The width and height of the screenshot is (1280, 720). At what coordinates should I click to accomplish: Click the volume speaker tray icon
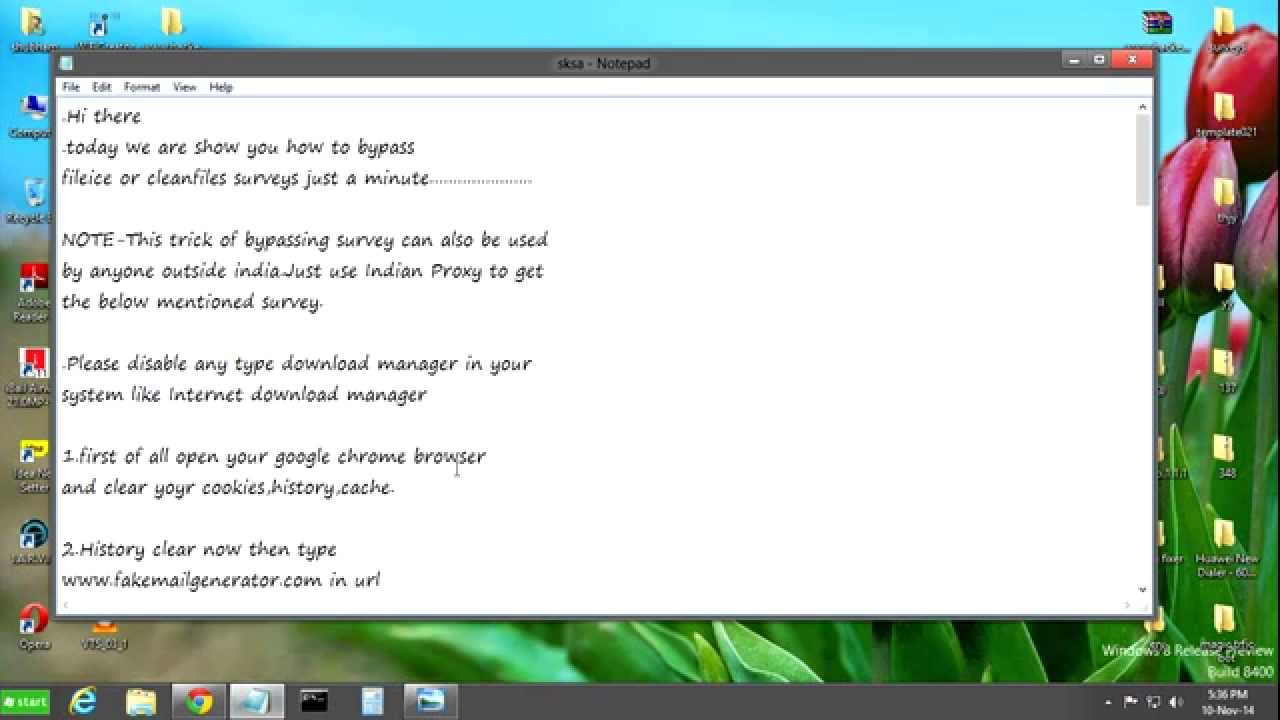tap(1175, 702)
